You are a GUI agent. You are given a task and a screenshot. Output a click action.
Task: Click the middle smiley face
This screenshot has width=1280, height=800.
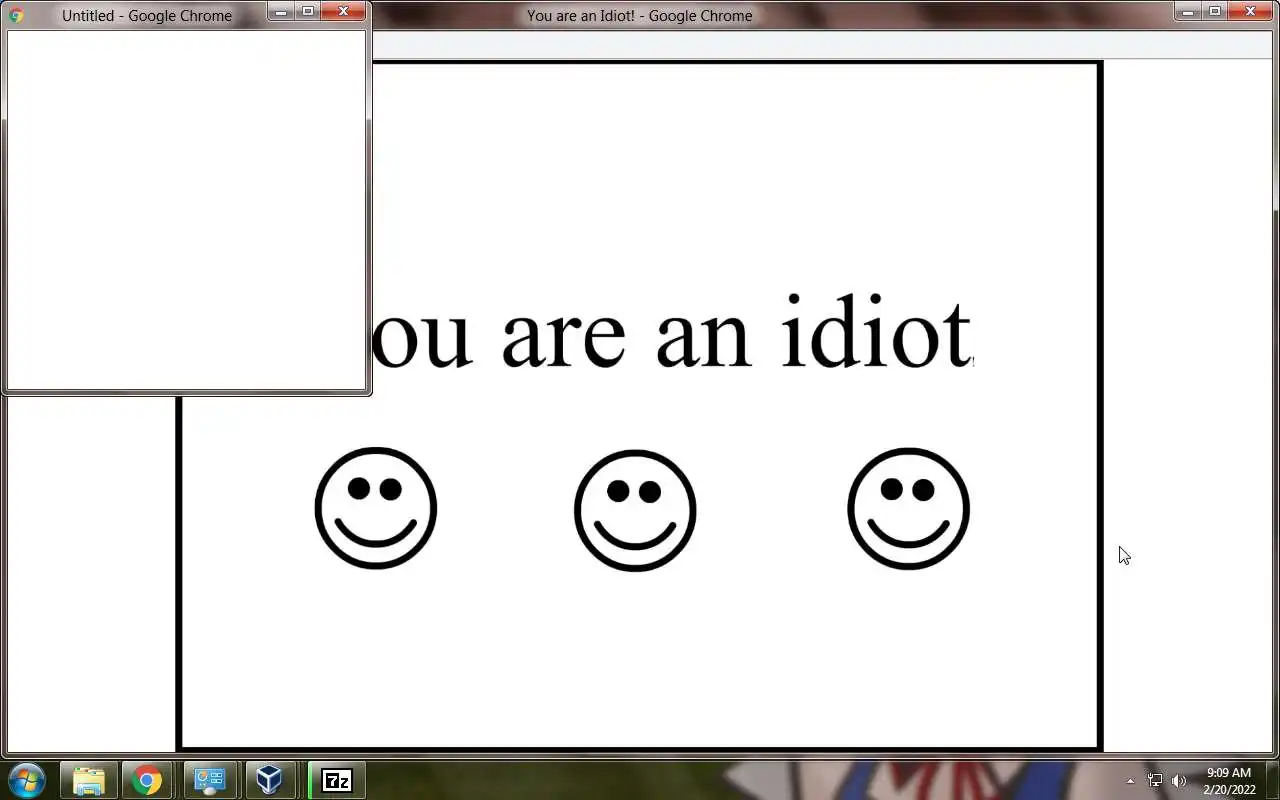click(635, 510)
